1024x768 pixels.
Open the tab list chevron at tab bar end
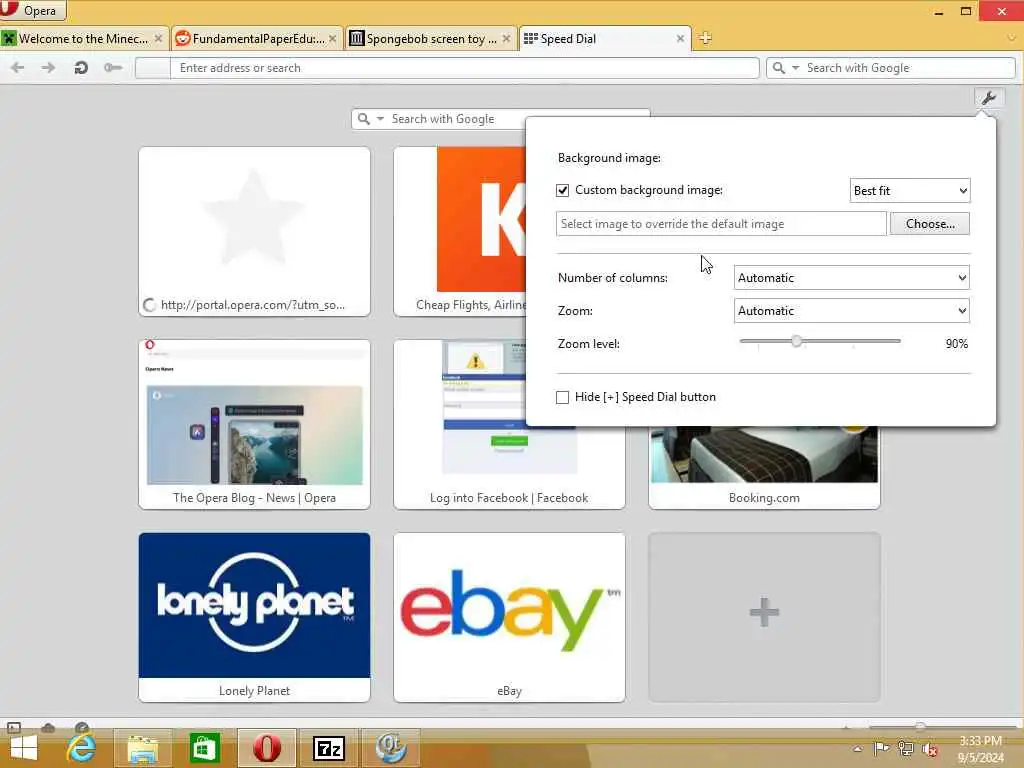[1012, 39]
